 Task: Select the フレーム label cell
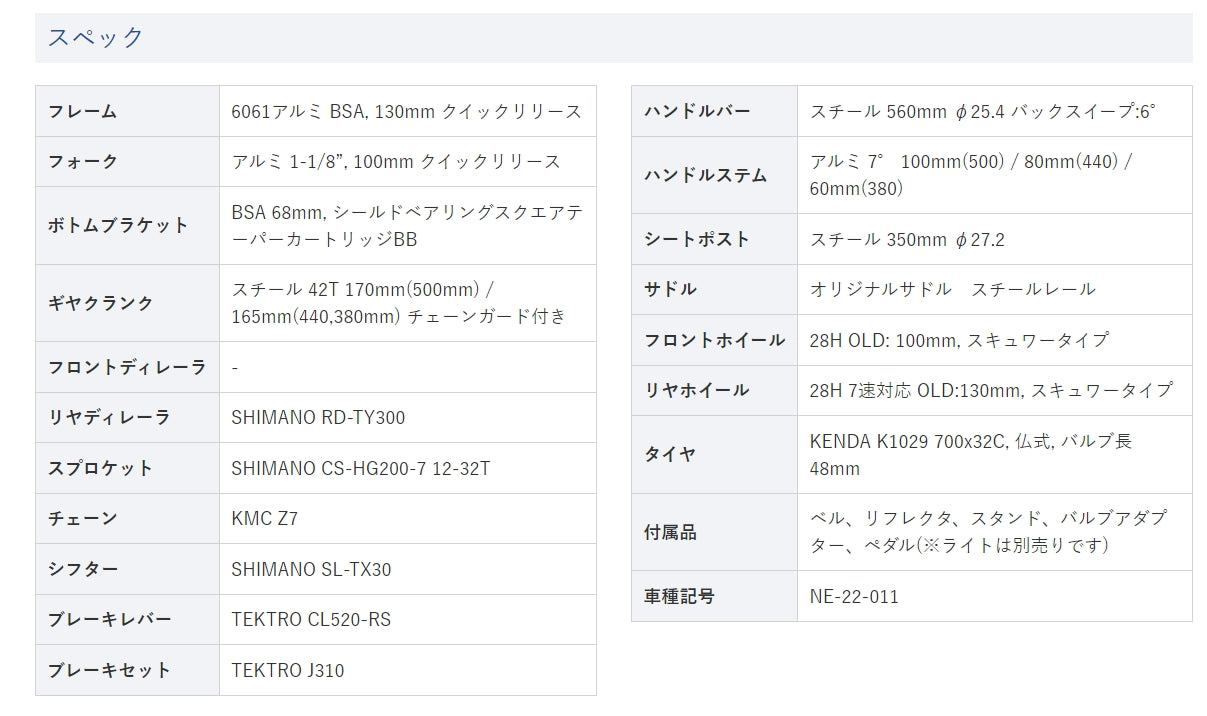coord(127,111)
